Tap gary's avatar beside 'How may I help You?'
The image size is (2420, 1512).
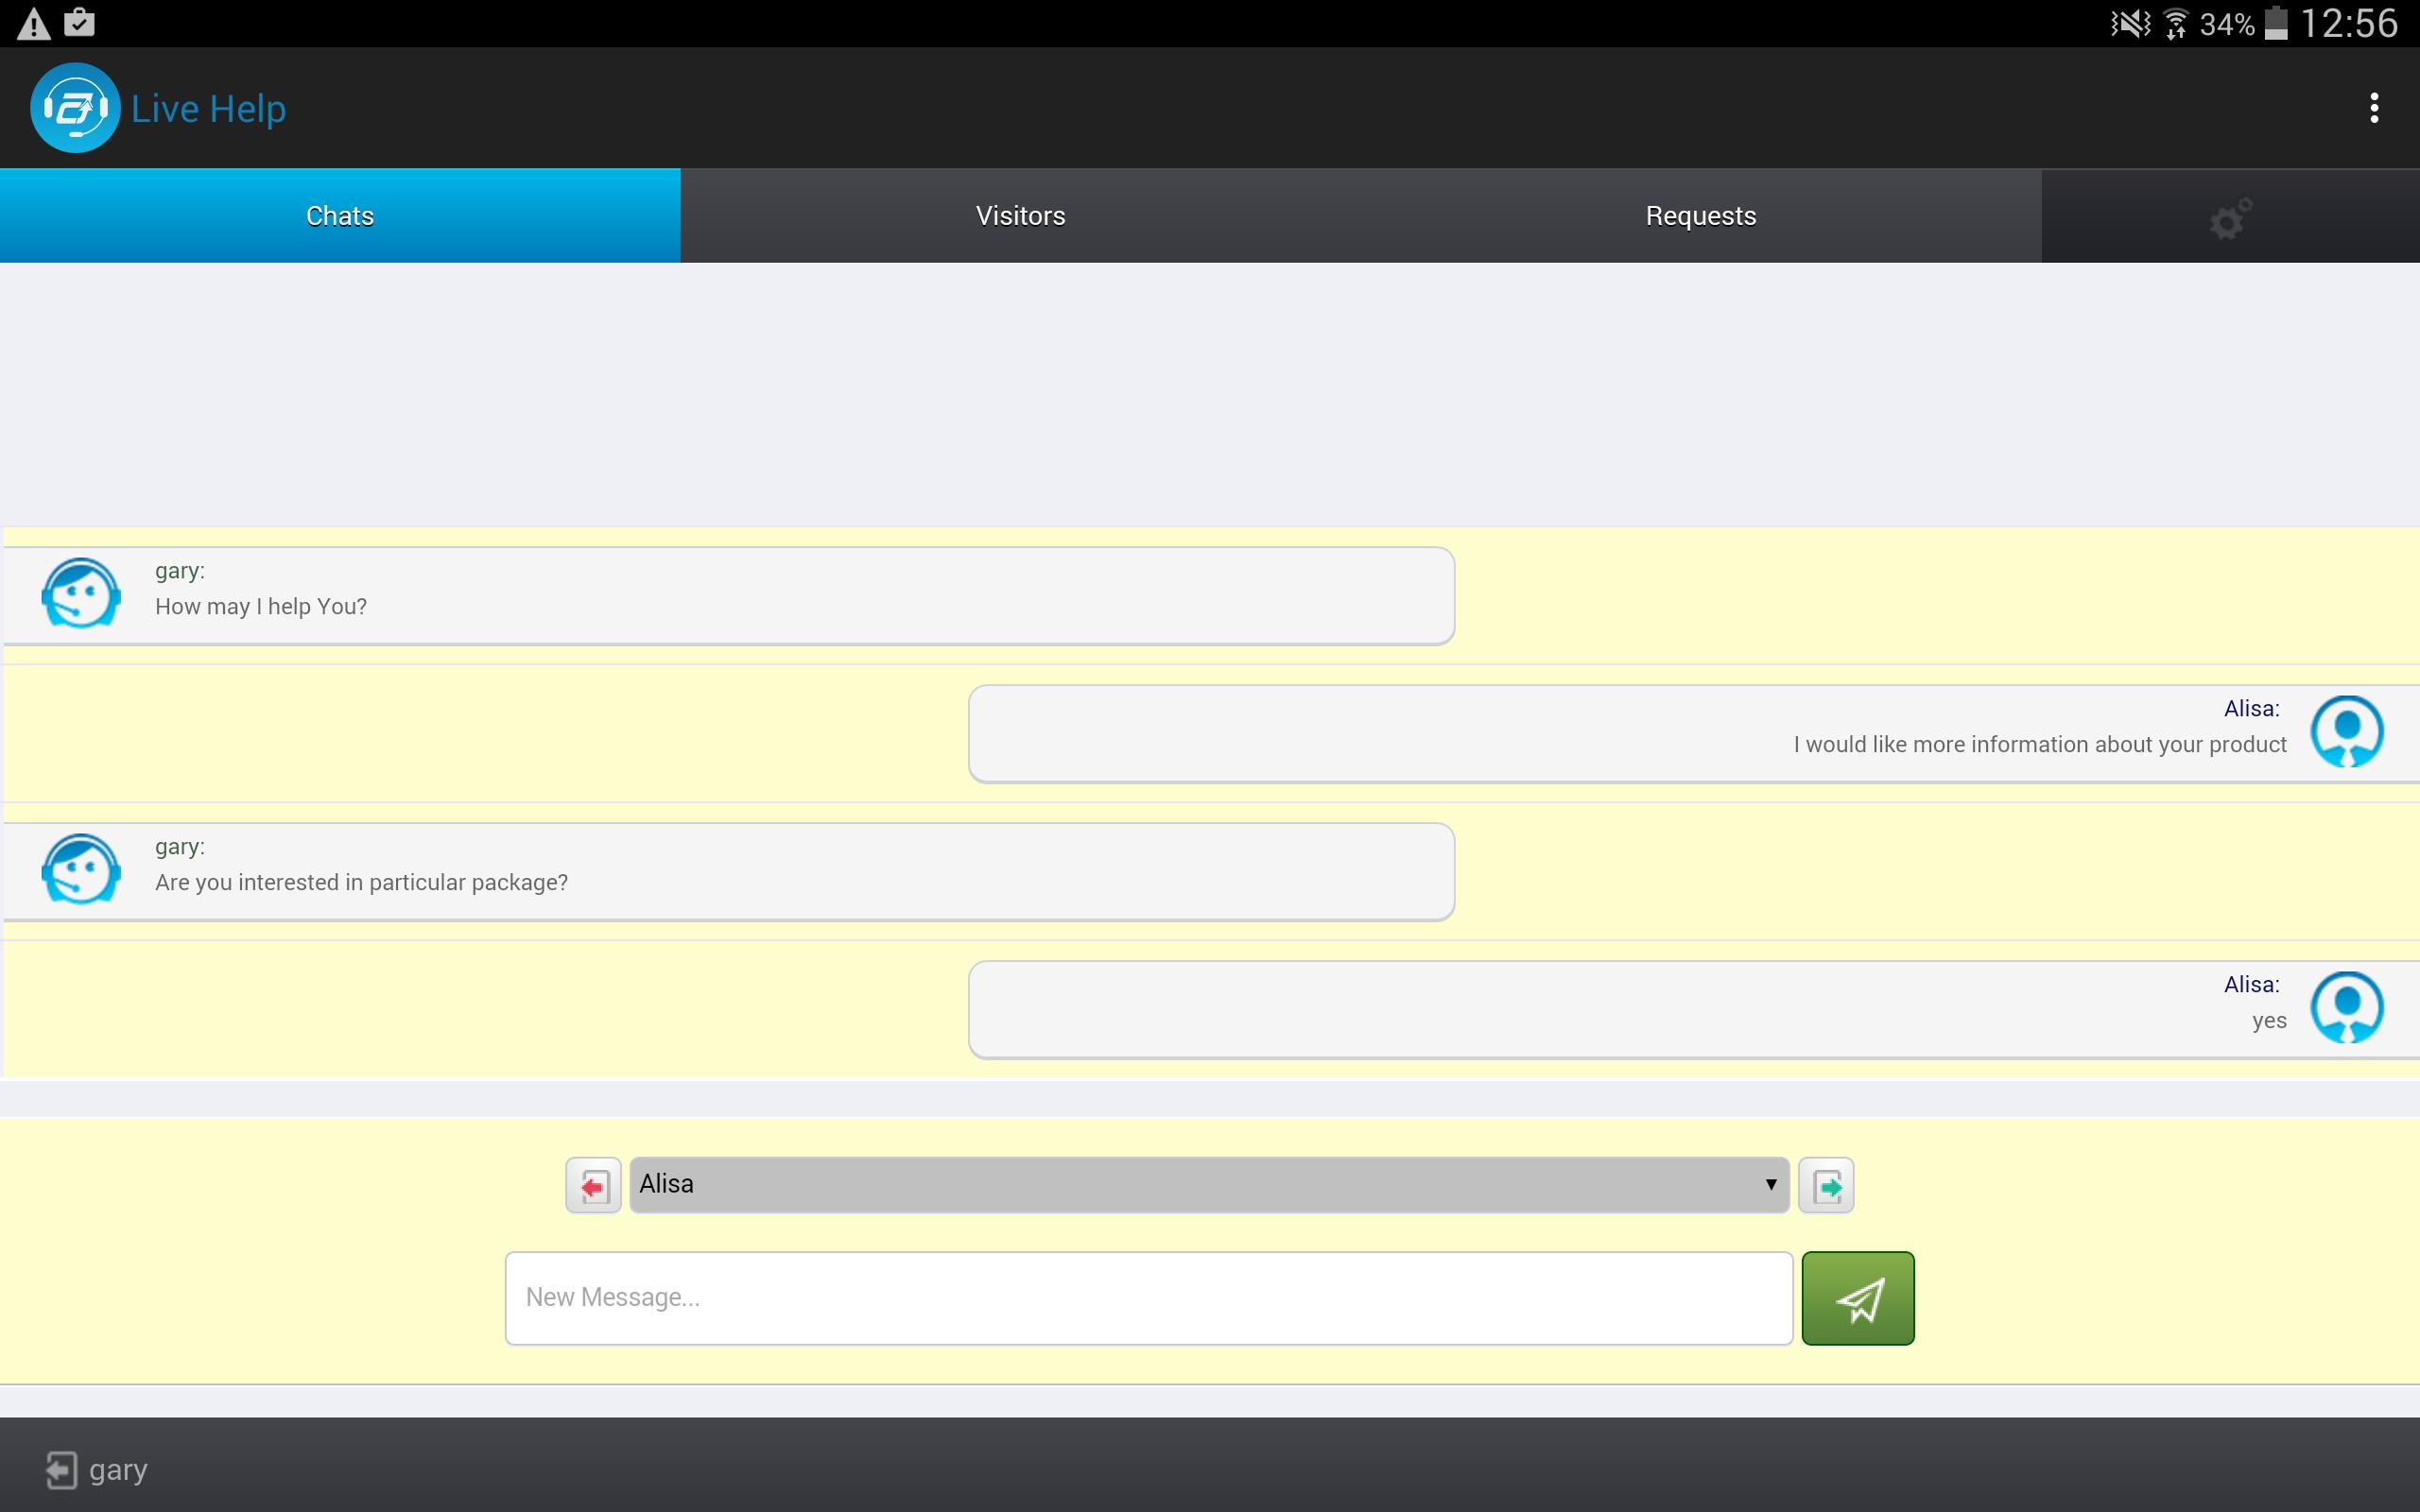pos(81,593)
